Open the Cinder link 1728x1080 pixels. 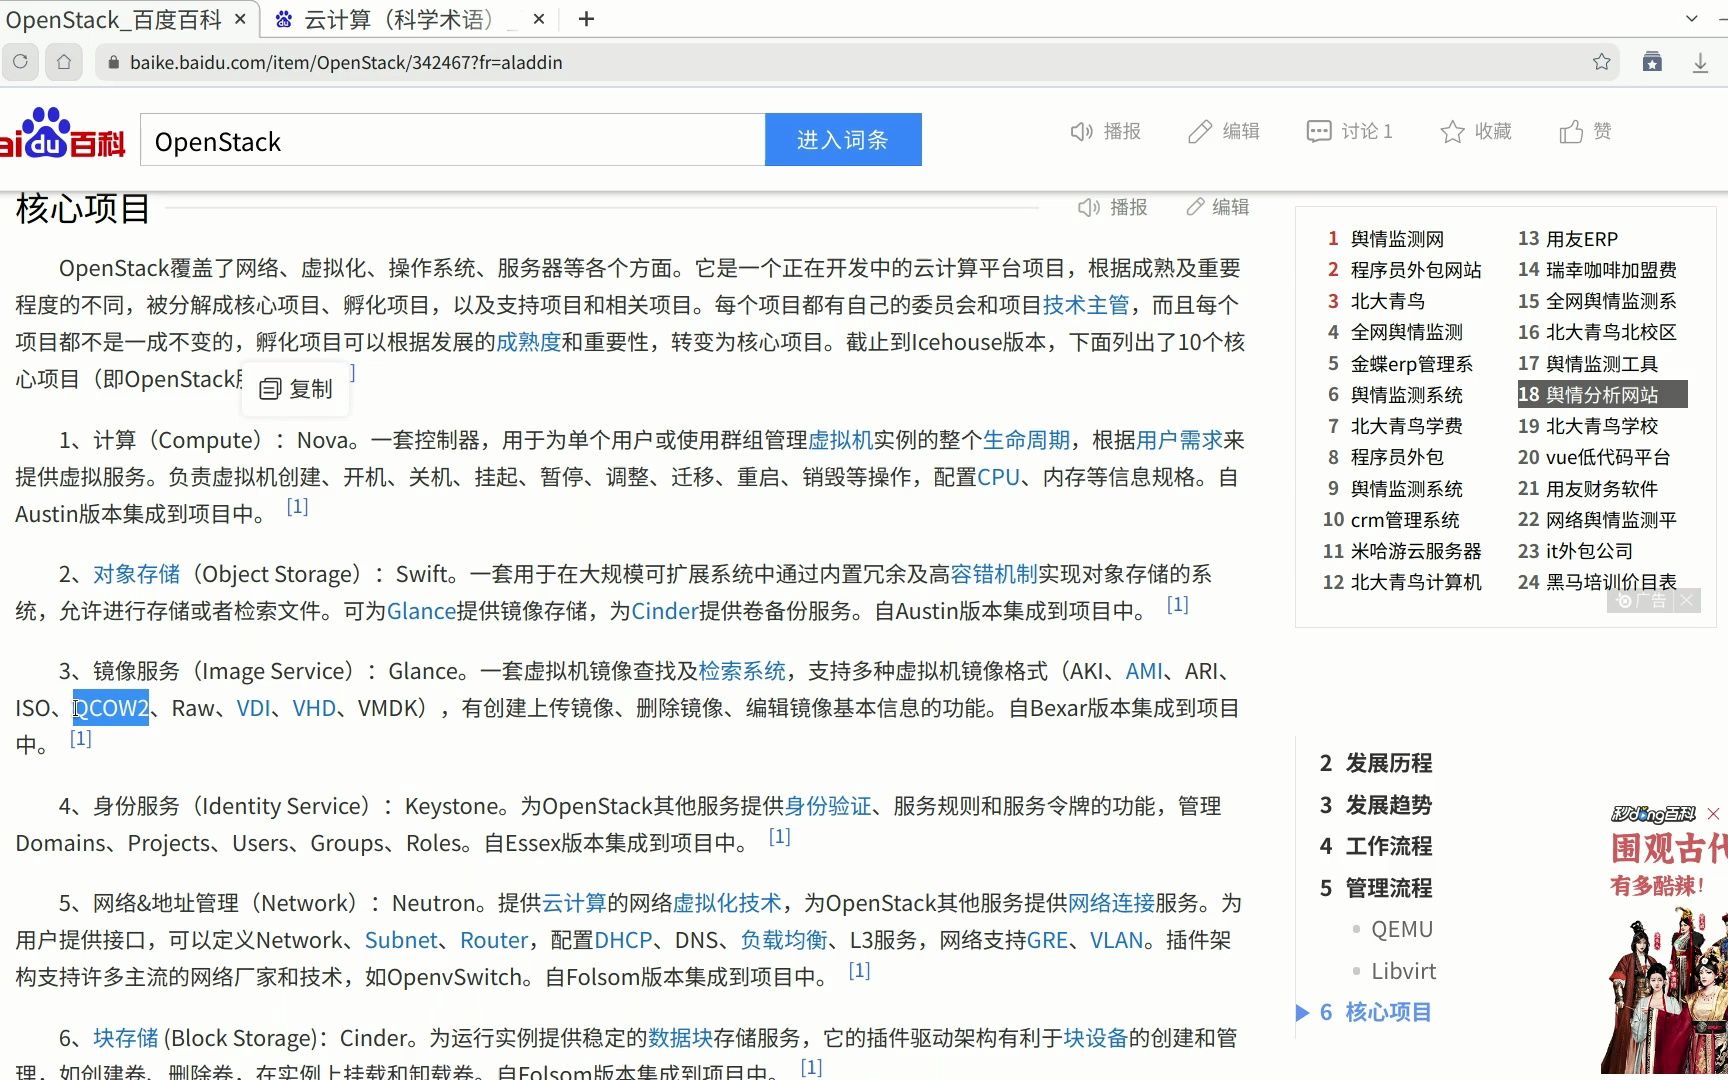(x=665, y=611)
